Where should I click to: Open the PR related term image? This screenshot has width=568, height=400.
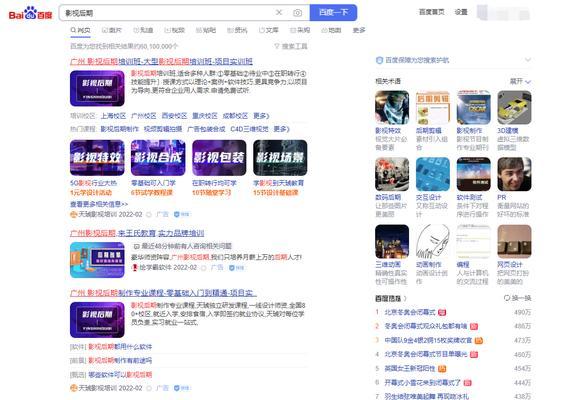tap(514, 174)
